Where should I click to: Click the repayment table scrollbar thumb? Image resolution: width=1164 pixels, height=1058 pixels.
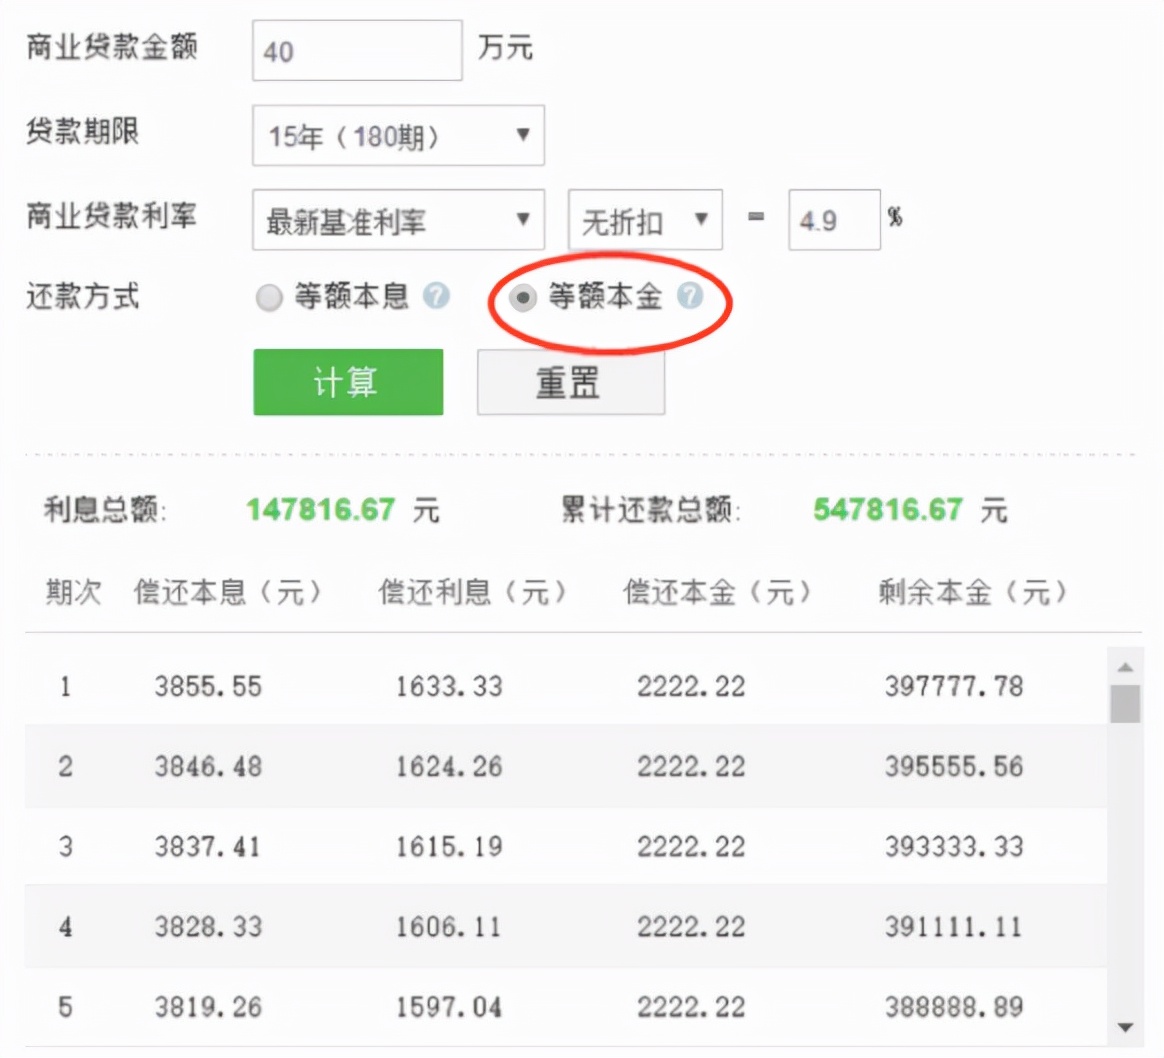pos(1125,704)
